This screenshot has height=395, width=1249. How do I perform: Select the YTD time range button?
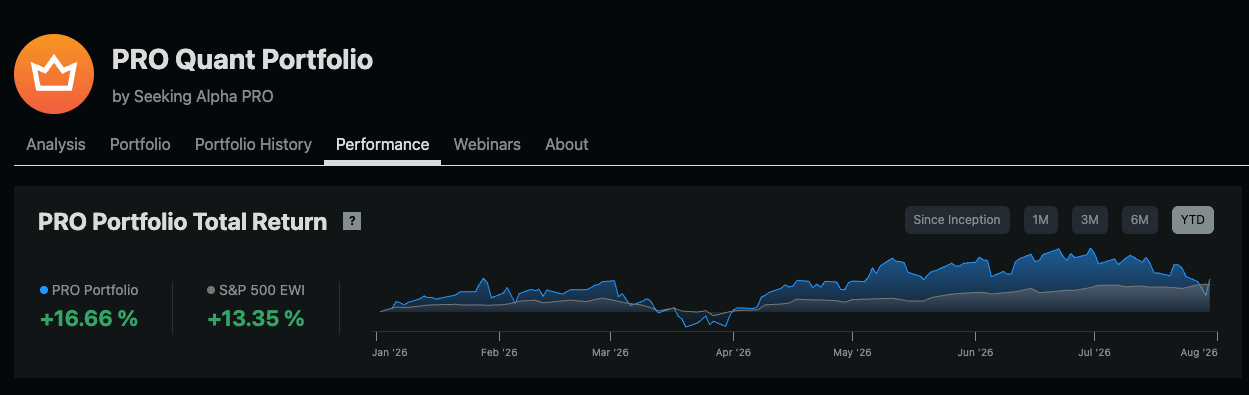click(1193, 220)
